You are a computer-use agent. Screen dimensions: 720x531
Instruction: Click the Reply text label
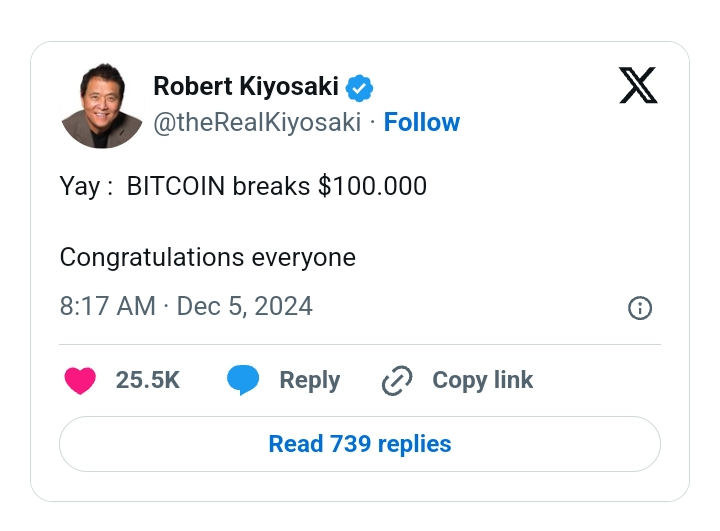[310, 381]
